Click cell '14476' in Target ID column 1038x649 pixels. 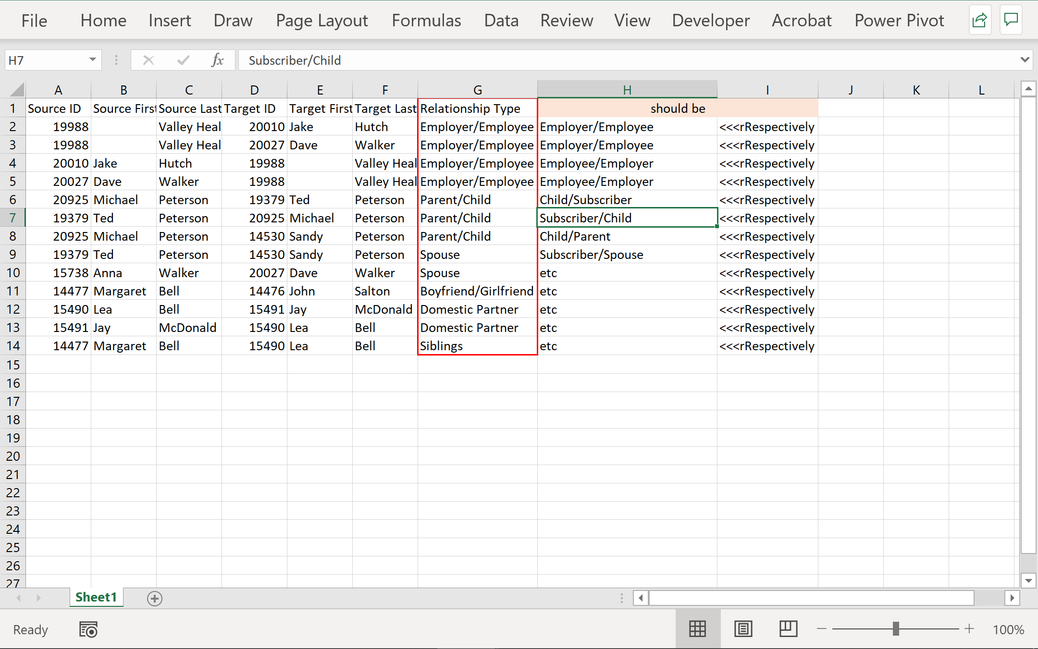(x=254, y=291)
